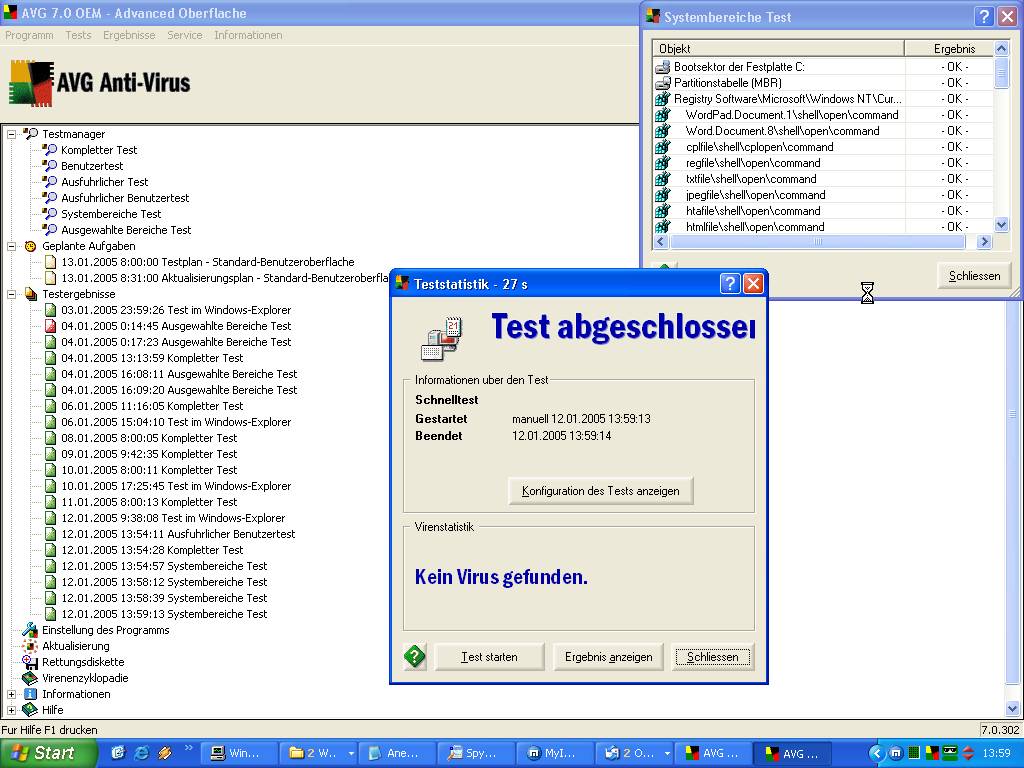
Task: Select Ausgewahlte Bereiche Test under Testmanager
Action: coord(126,230)
